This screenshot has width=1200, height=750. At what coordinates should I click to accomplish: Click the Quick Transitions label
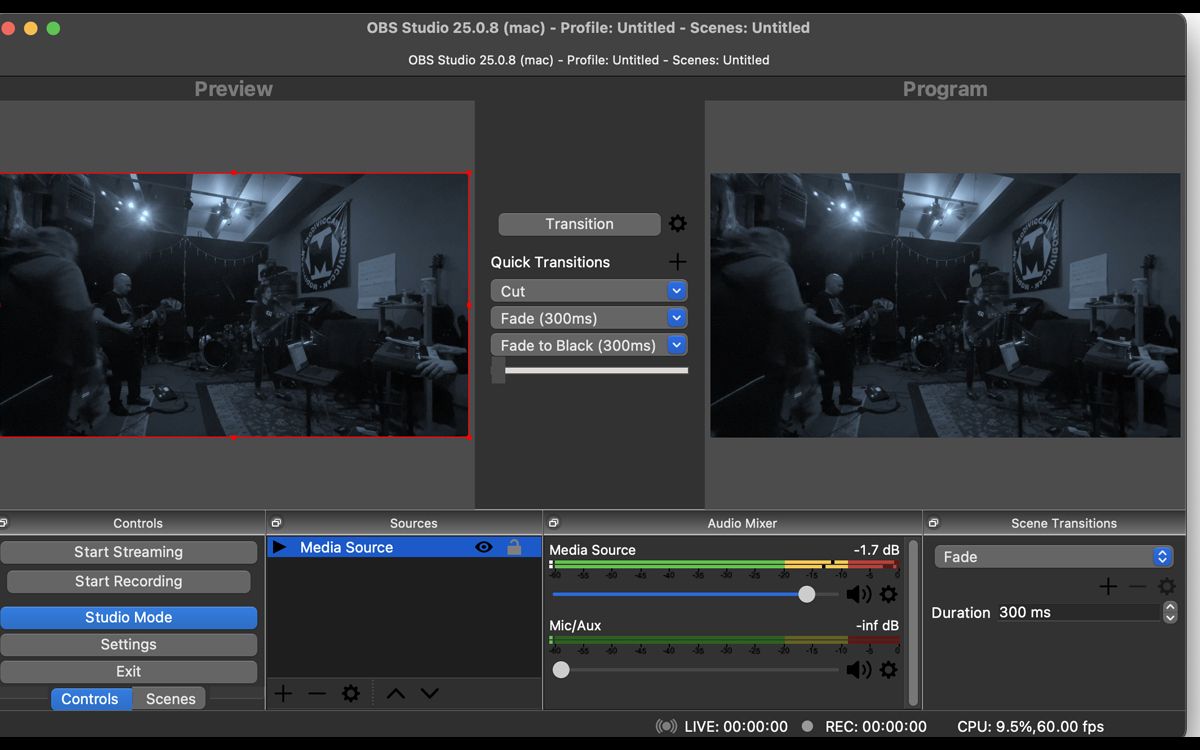(550, 262)
